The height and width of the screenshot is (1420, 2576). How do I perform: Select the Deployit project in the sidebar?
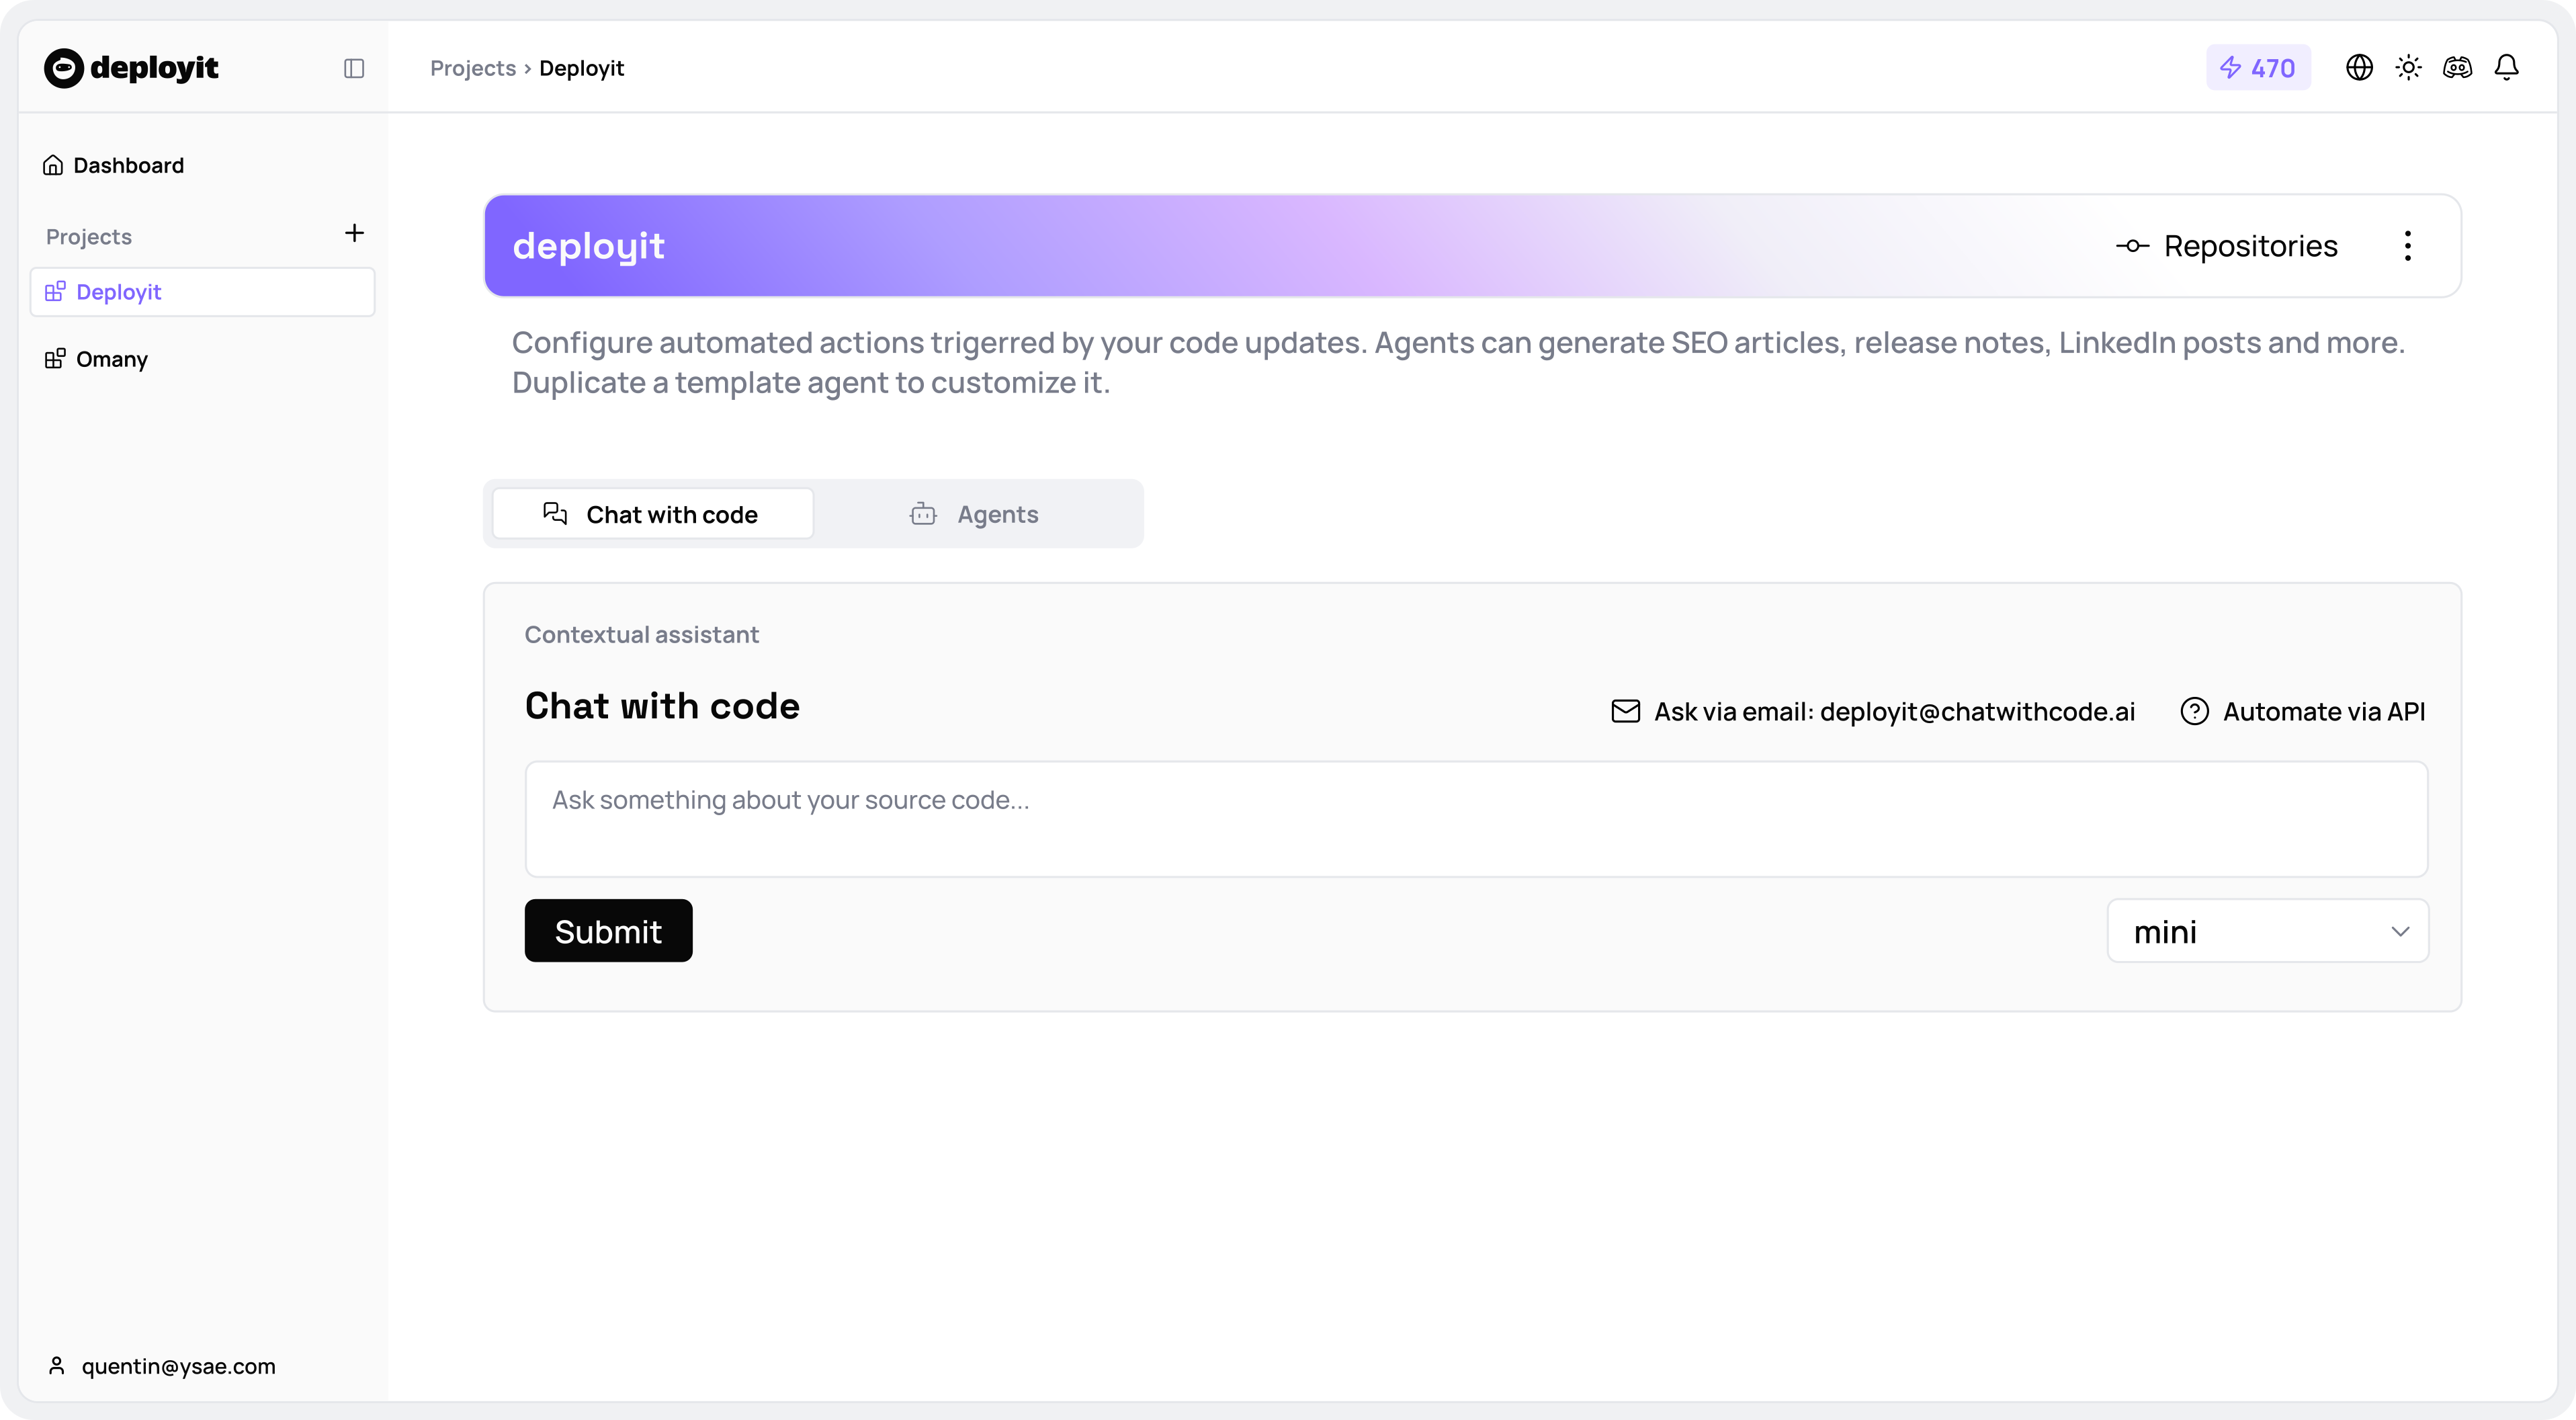[119, 291]
